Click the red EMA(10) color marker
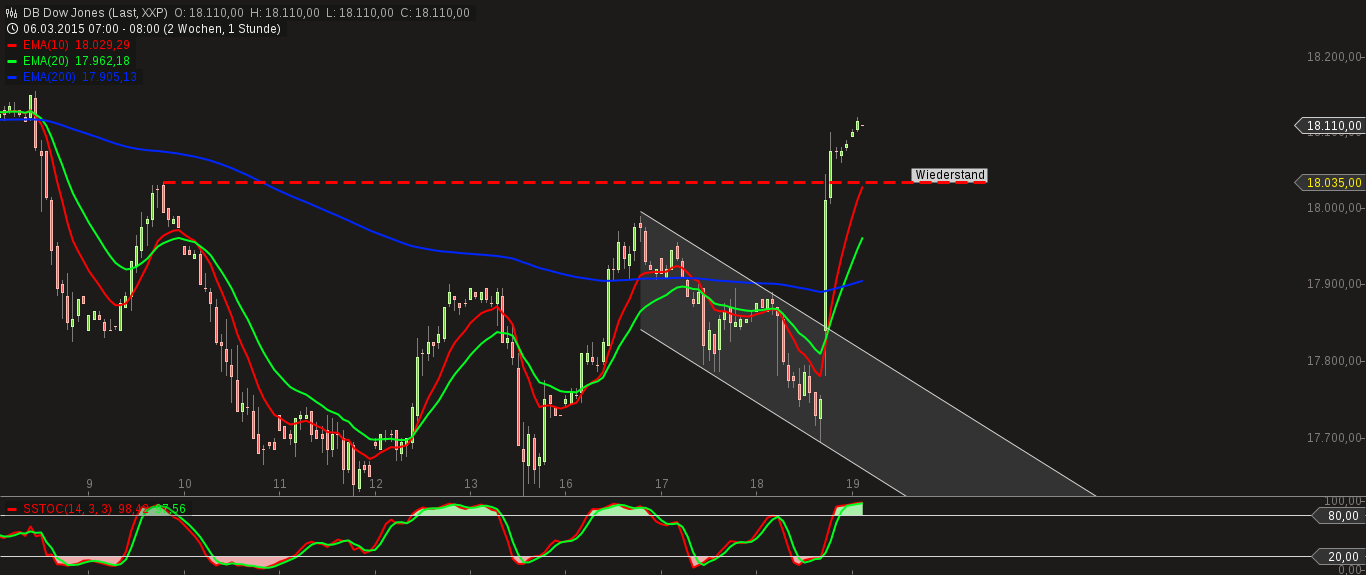Viewport: 1366px width, 575px height. (12, 45)
